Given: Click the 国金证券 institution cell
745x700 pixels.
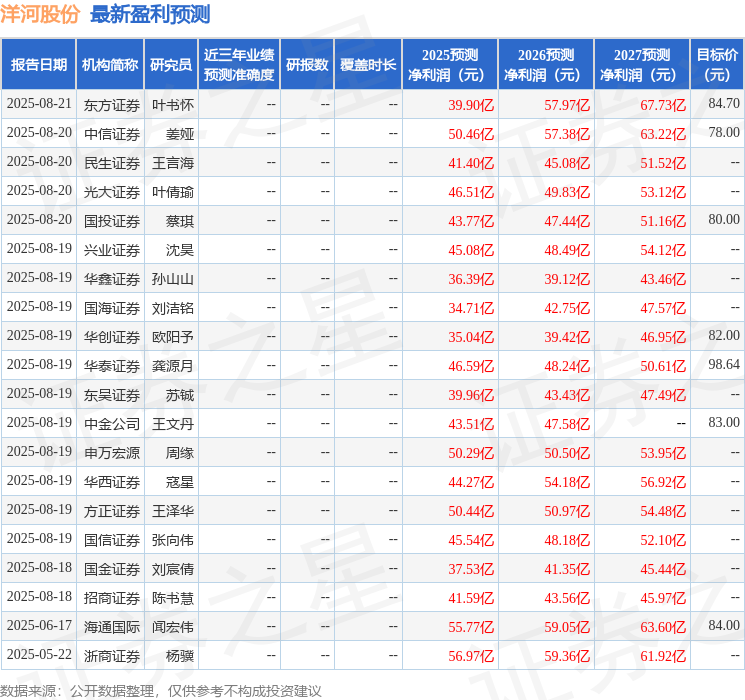Looking at the screenshot, I should [x=112, y=569].
